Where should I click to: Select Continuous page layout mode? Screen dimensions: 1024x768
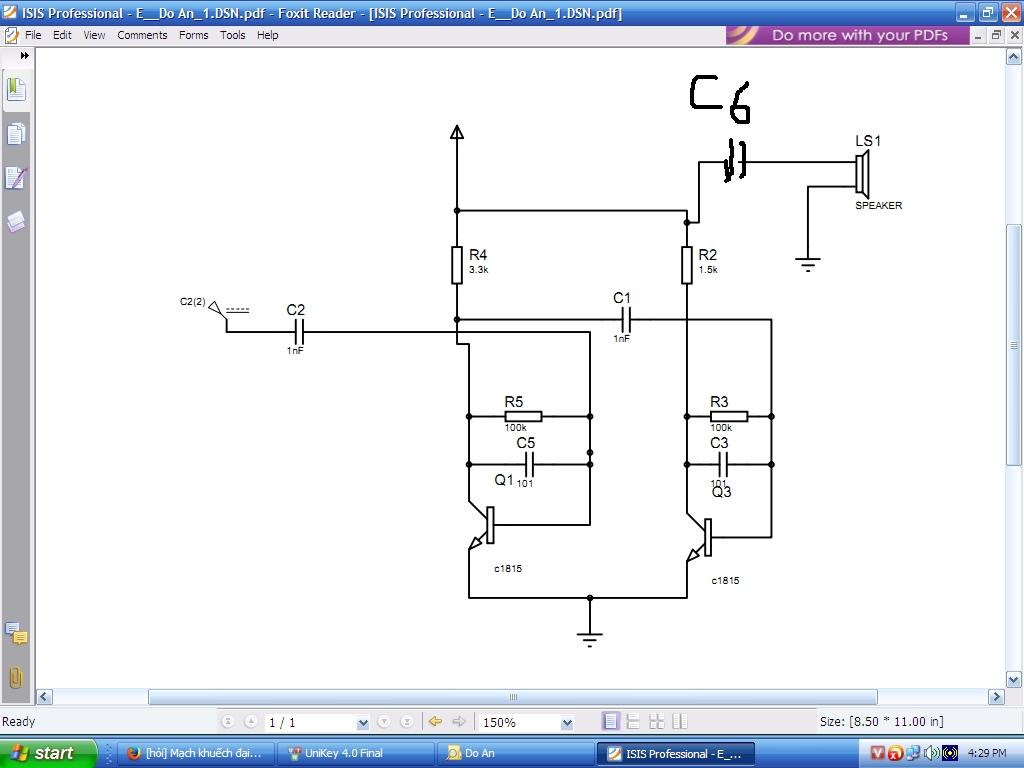(x=633, y=722)
